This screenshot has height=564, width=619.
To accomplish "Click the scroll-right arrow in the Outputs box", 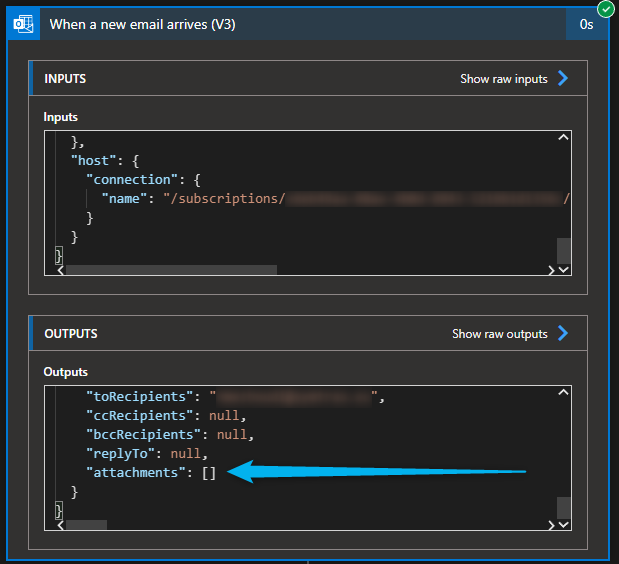I will (551, 525).
